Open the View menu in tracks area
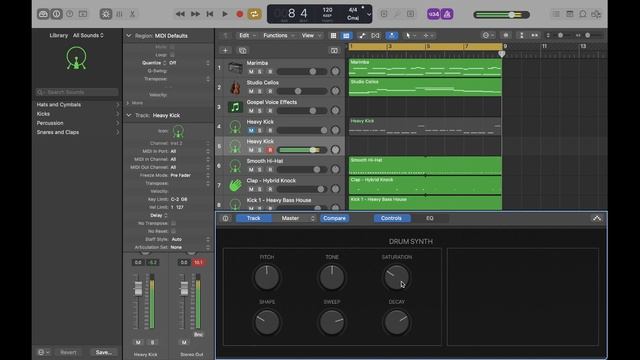The image size is (640, 360). (x=311, y=36)
